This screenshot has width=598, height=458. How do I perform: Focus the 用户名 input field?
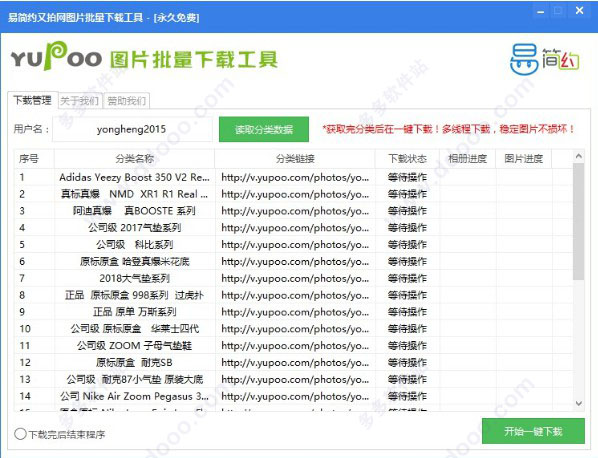(x=132, y=129)
